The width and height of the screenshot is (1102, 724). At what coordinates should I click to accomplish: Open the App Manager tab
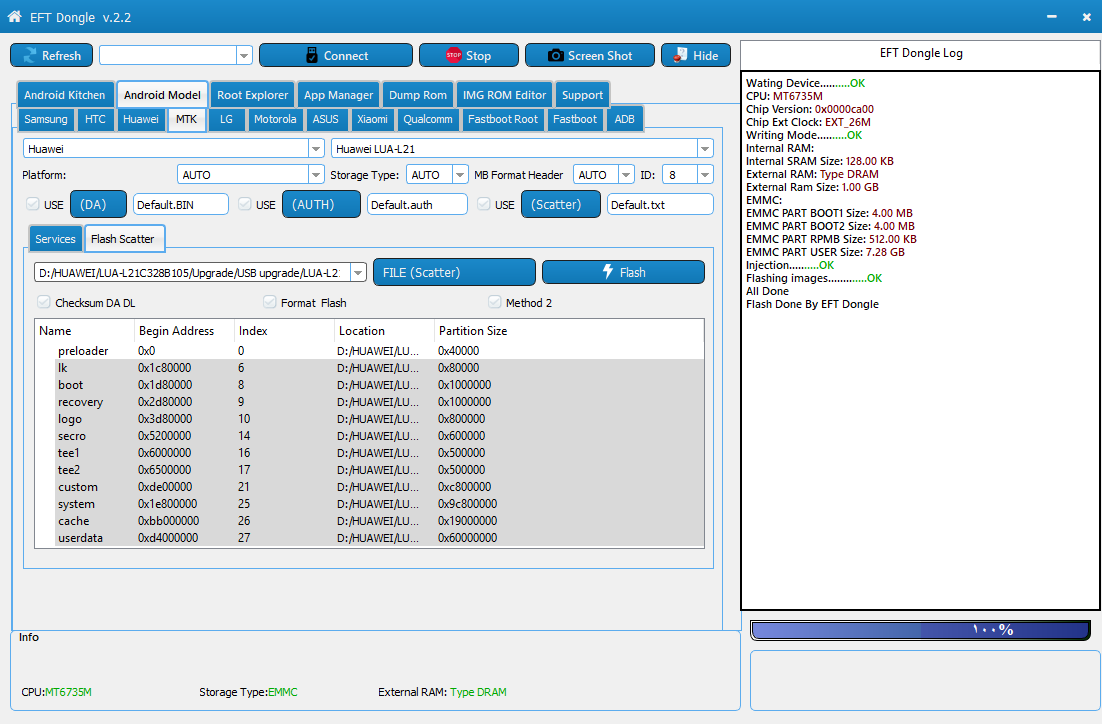point(338,95)
